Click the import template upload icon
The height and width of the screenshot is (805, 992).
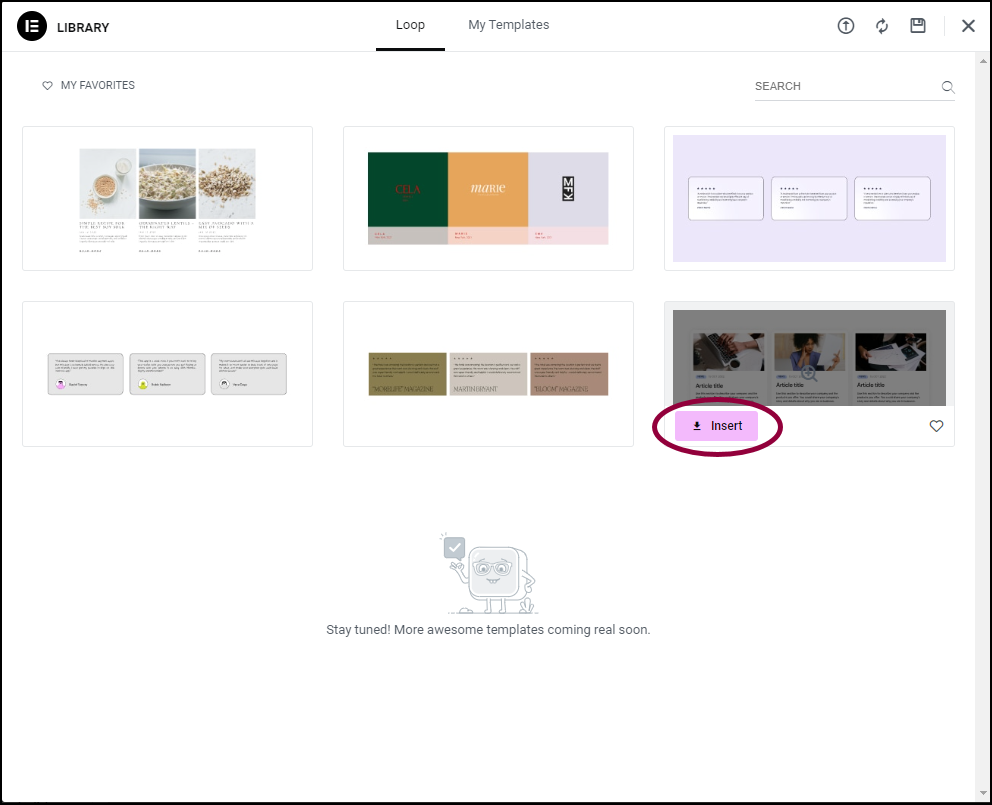tap(846, 26)
